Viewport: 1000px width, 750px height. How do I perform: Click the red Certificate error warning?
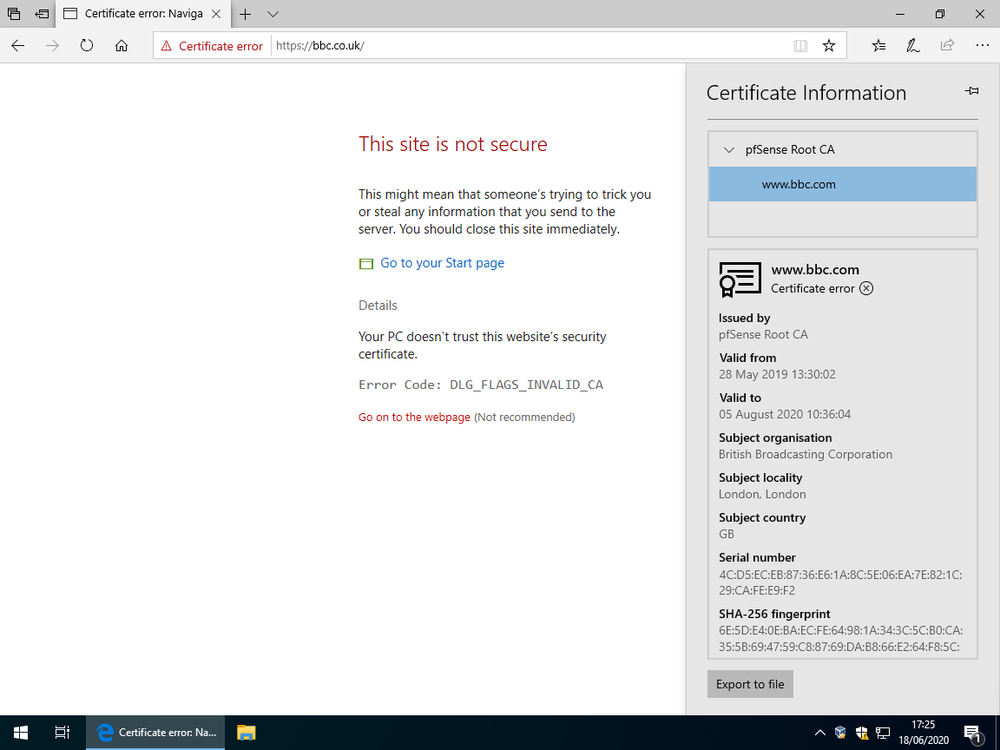tap(212, 46)
